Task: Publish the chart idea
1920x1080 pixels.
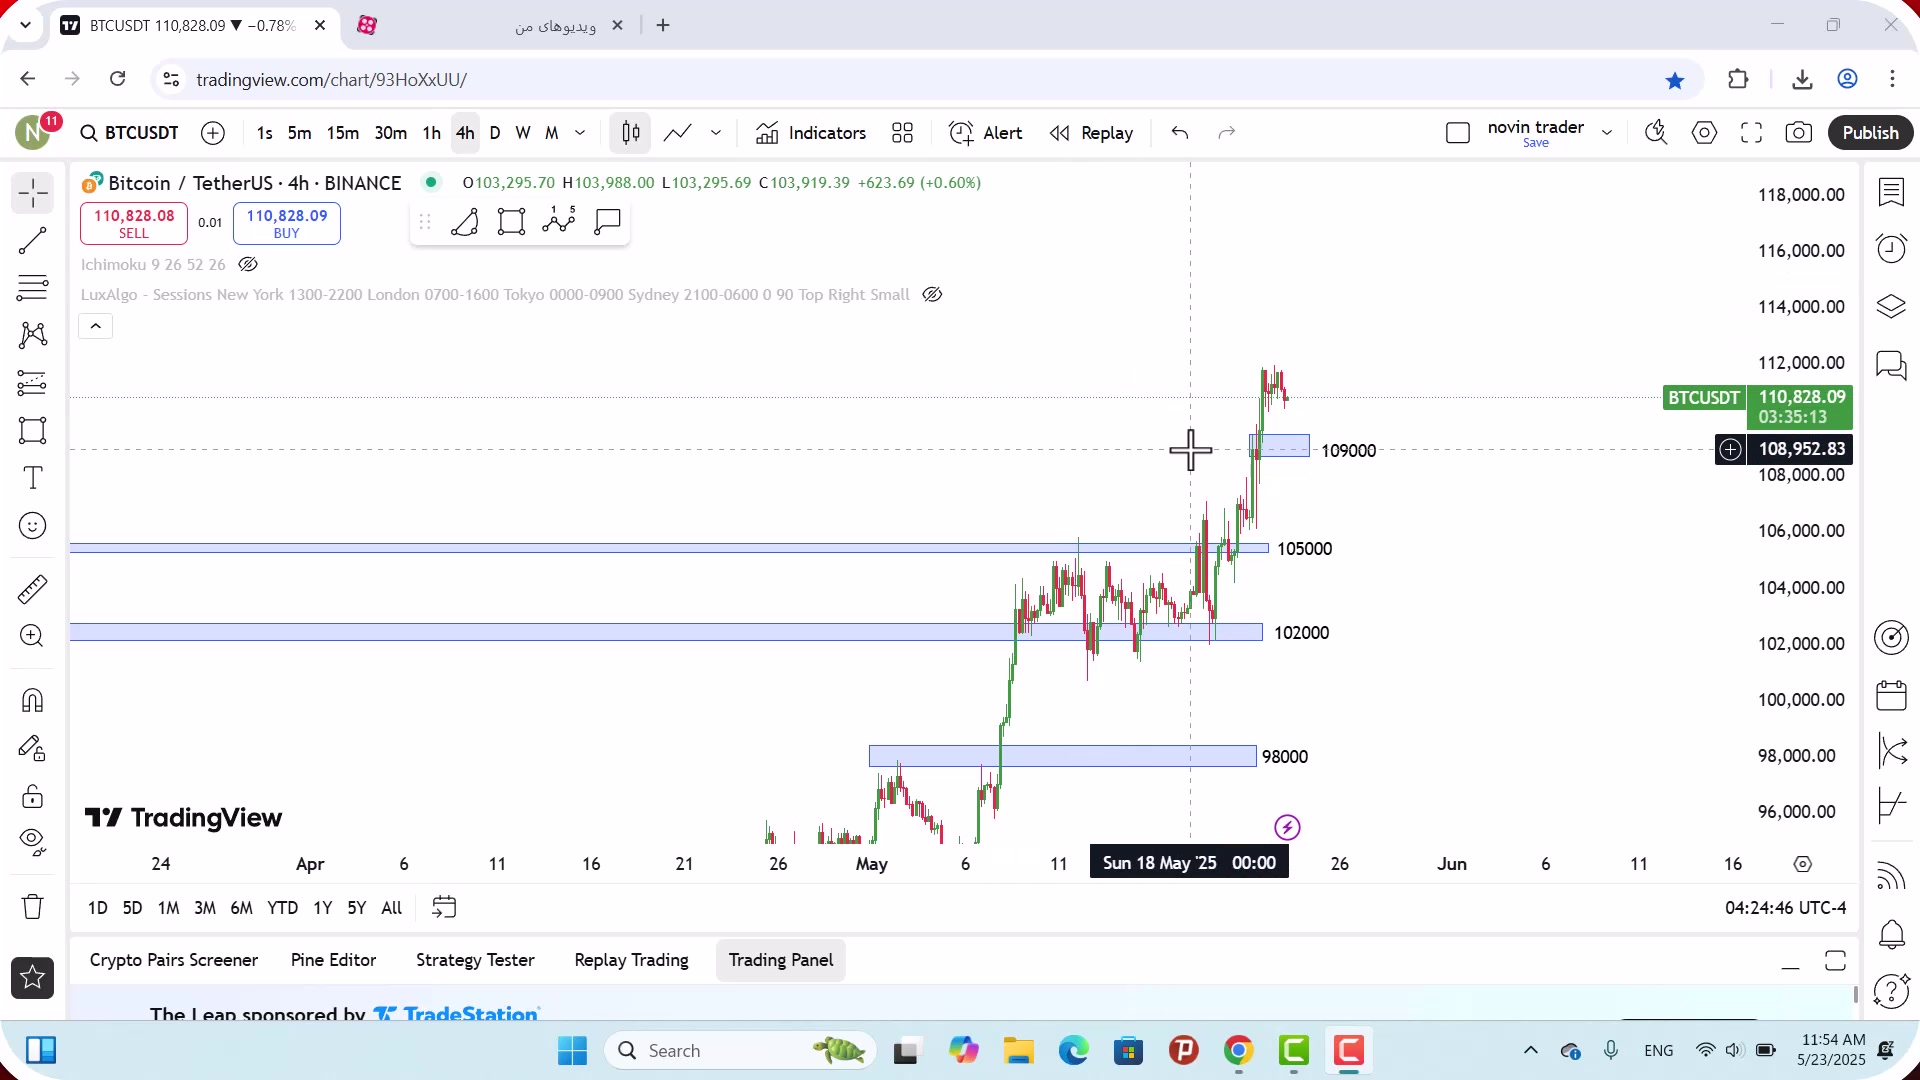Action: [x=1870, y=133]
